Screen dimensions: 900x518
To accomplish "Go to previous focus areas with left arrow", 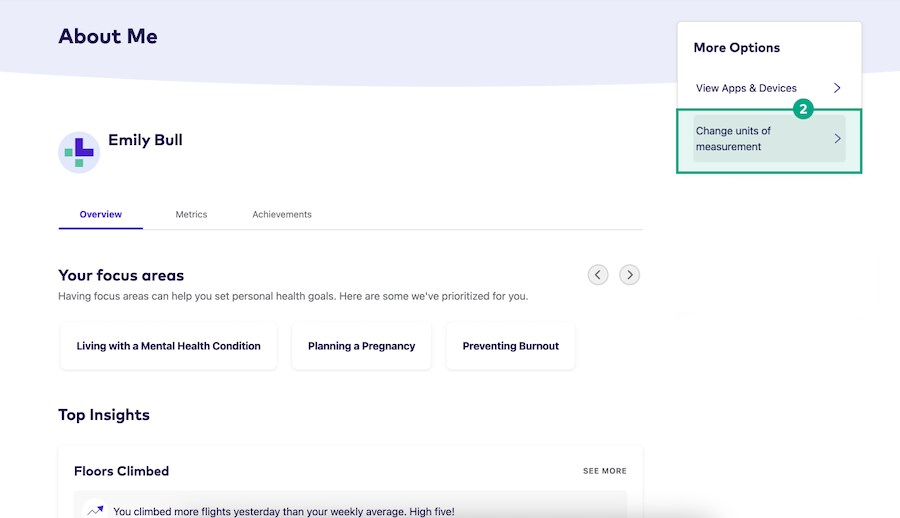I will coord(598,274).
